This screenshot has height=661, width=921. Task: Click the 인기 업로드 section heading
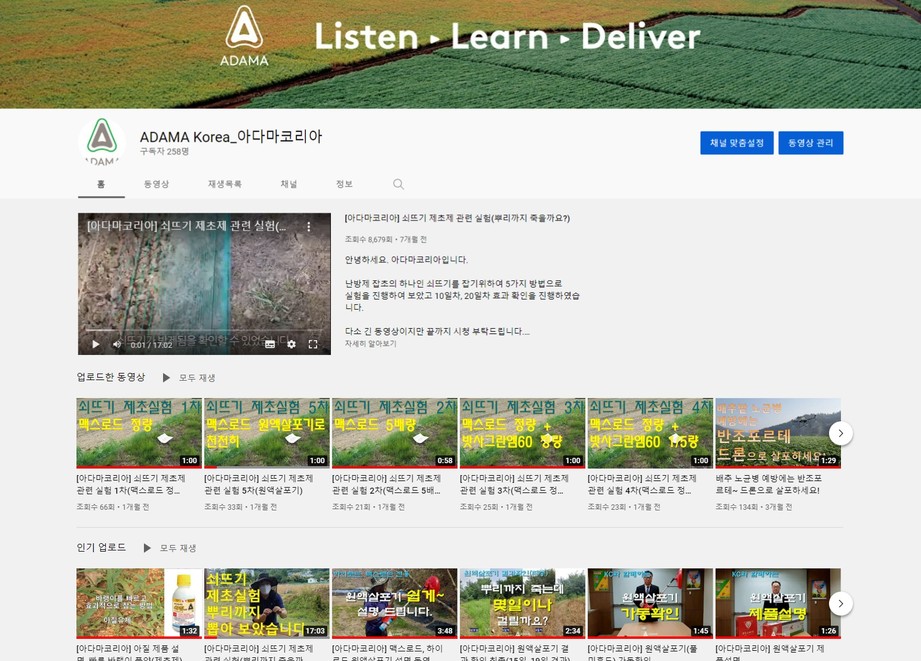pos(101,548)
